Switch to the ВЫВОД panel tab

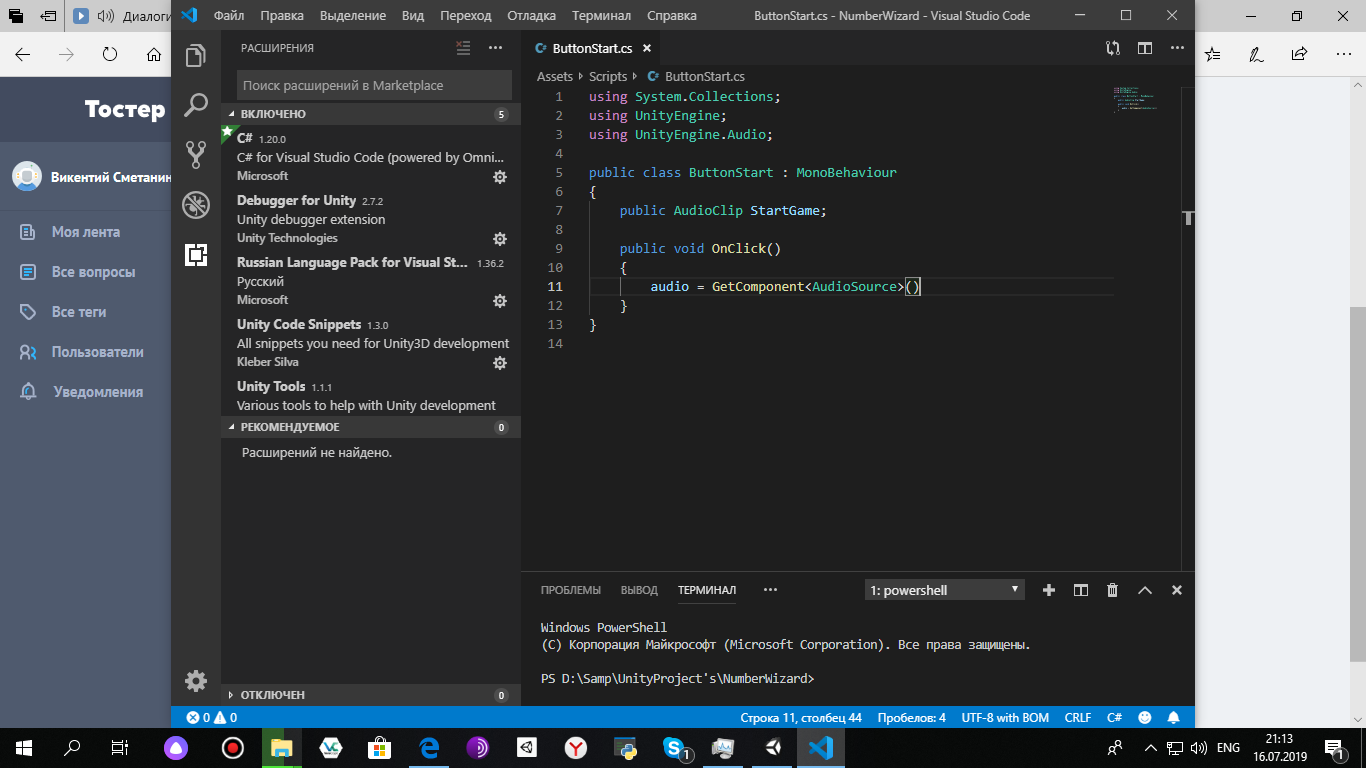639,590
